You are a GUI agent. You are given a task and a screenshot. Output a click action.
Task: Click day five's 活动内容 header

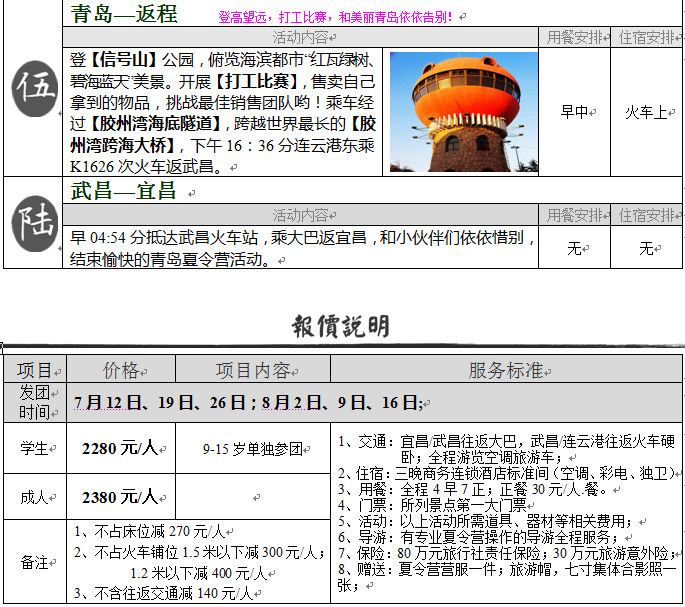pyautogui.click(x=301, y=38)
